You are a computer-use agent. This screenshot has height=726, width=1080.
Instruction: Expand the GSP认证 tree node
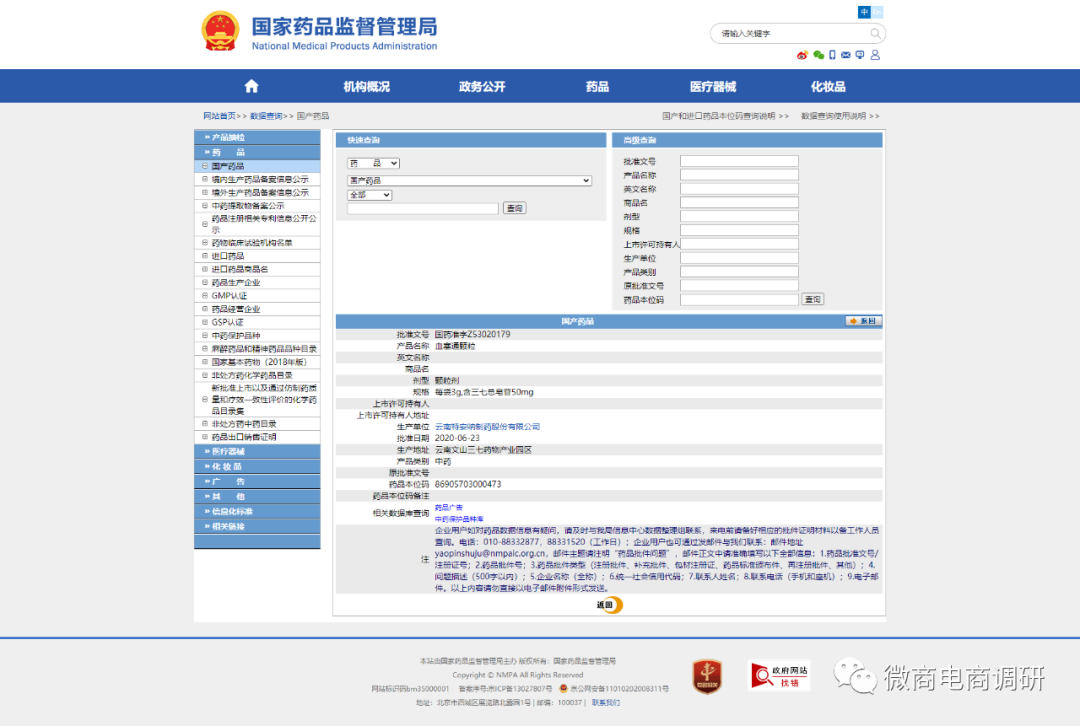[x=205, y=322]
